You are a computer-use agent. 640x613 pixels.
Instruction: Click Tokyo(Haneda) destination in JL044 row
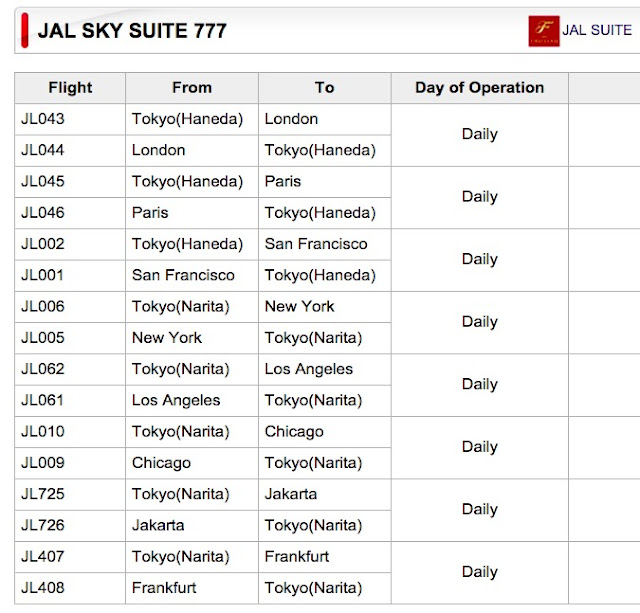click(x=320, y=151)
